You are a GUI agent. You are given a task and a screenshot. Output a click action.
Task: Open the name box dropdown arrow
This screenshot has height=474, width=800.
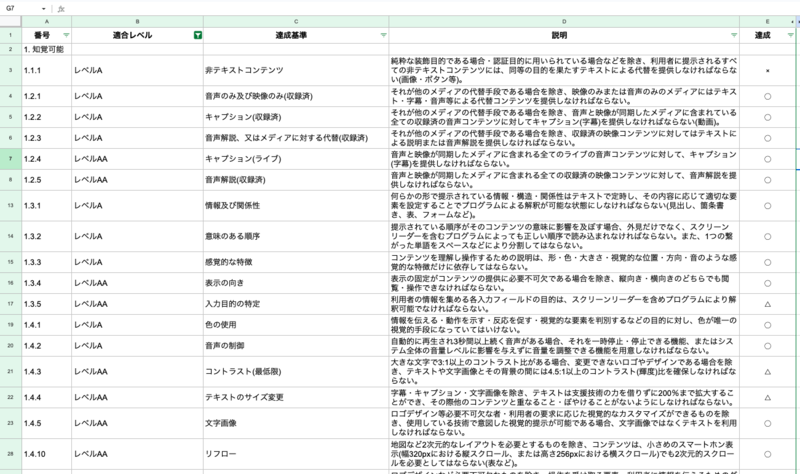pyautogui.click(x=43, y=9)
